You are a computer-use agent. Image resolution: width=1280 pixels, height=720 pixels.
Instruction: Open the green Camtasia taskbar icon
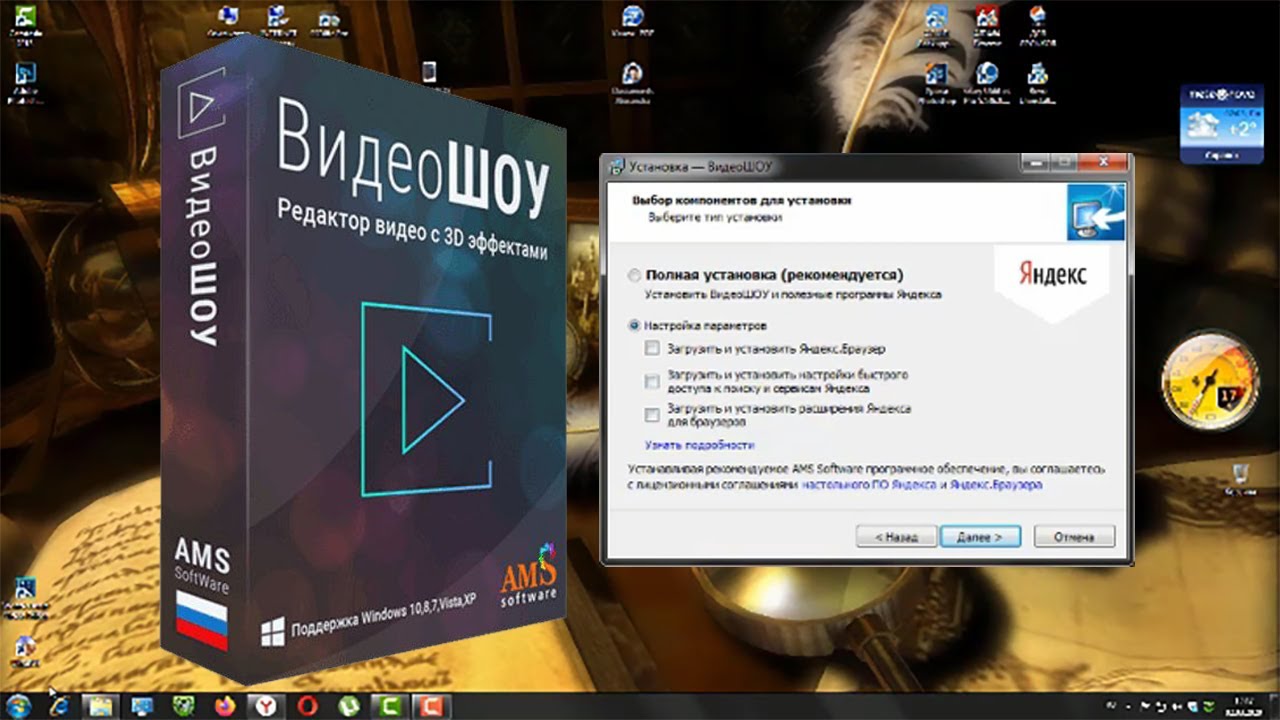click(389, 705)
